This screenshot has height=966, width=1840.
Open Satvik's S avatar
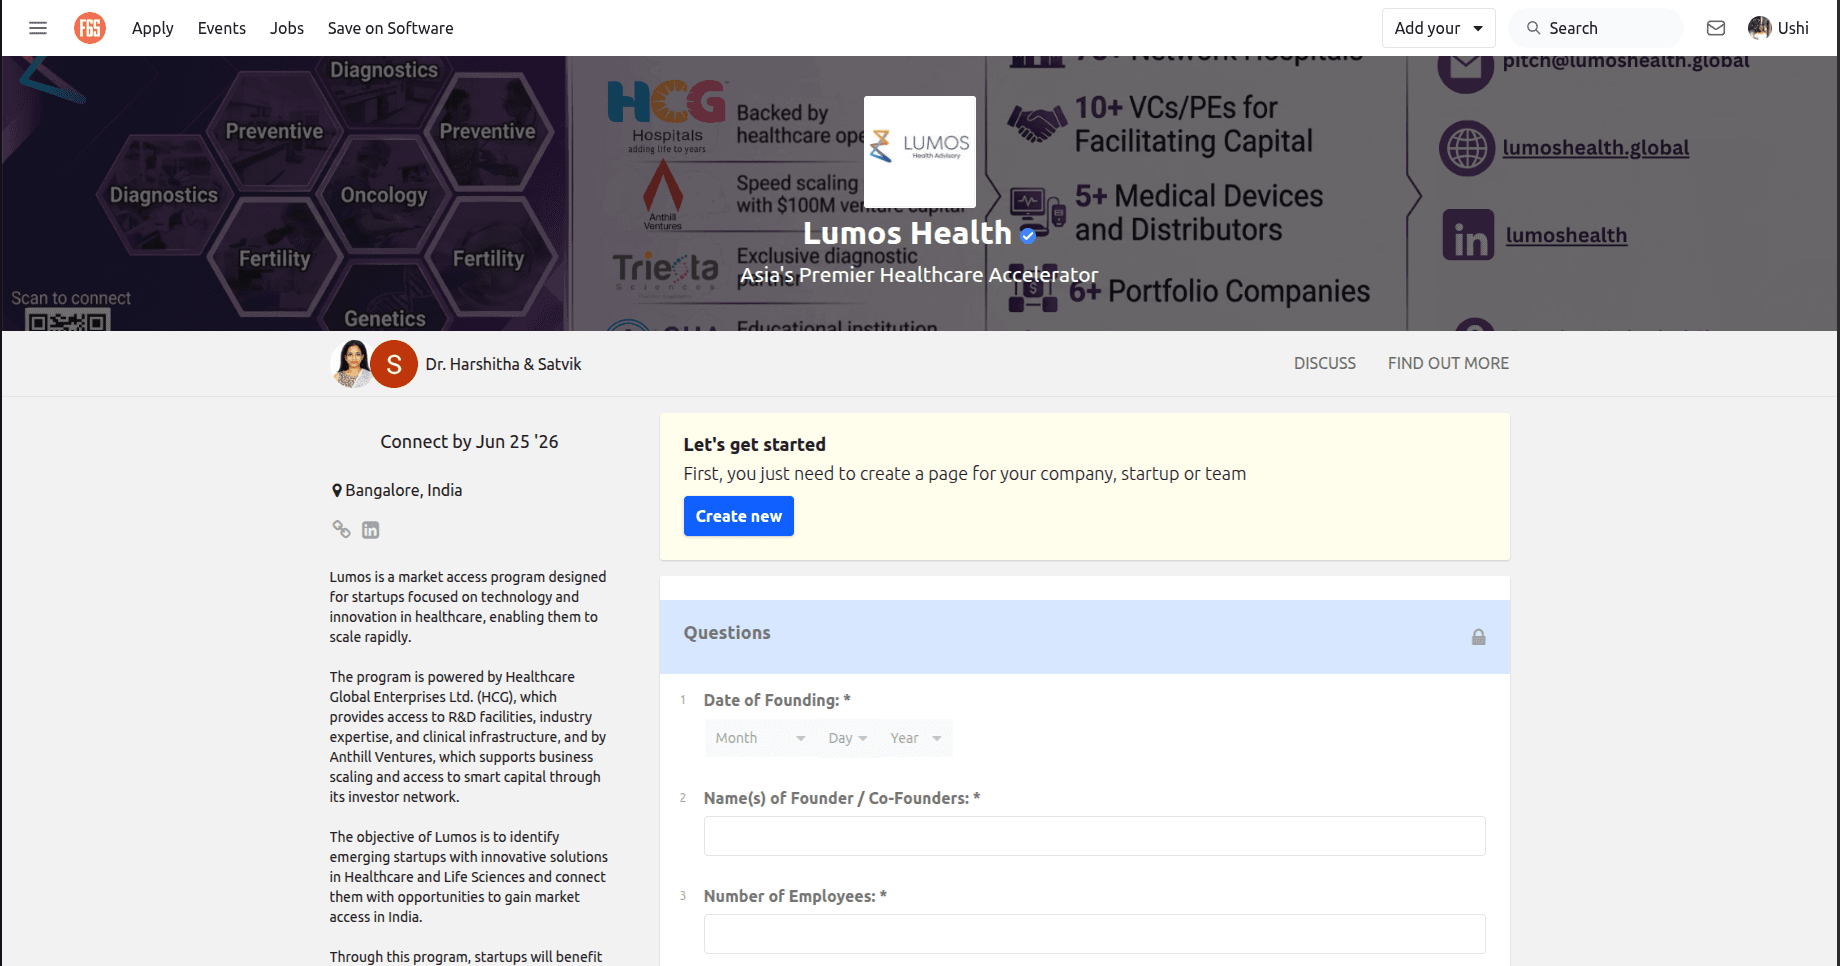pos(394,364)
